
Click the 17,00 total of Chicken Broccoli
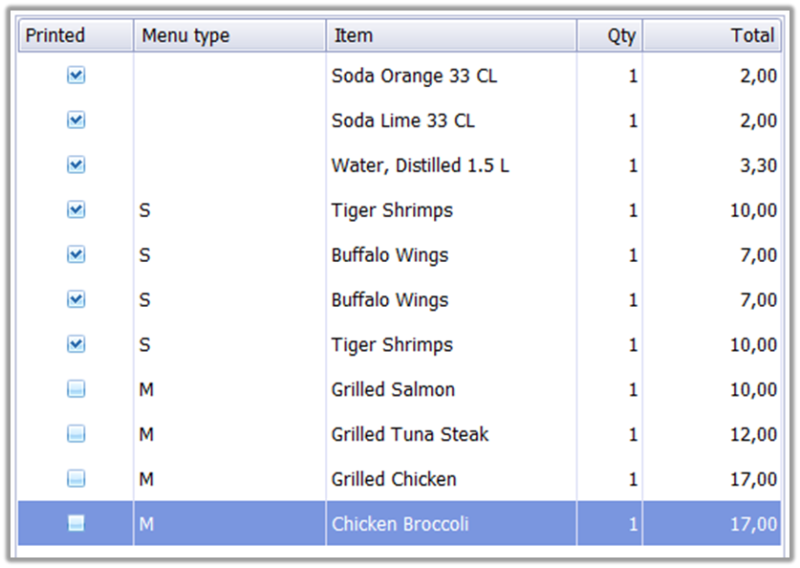pyautogui.click(x=754, y=524)
